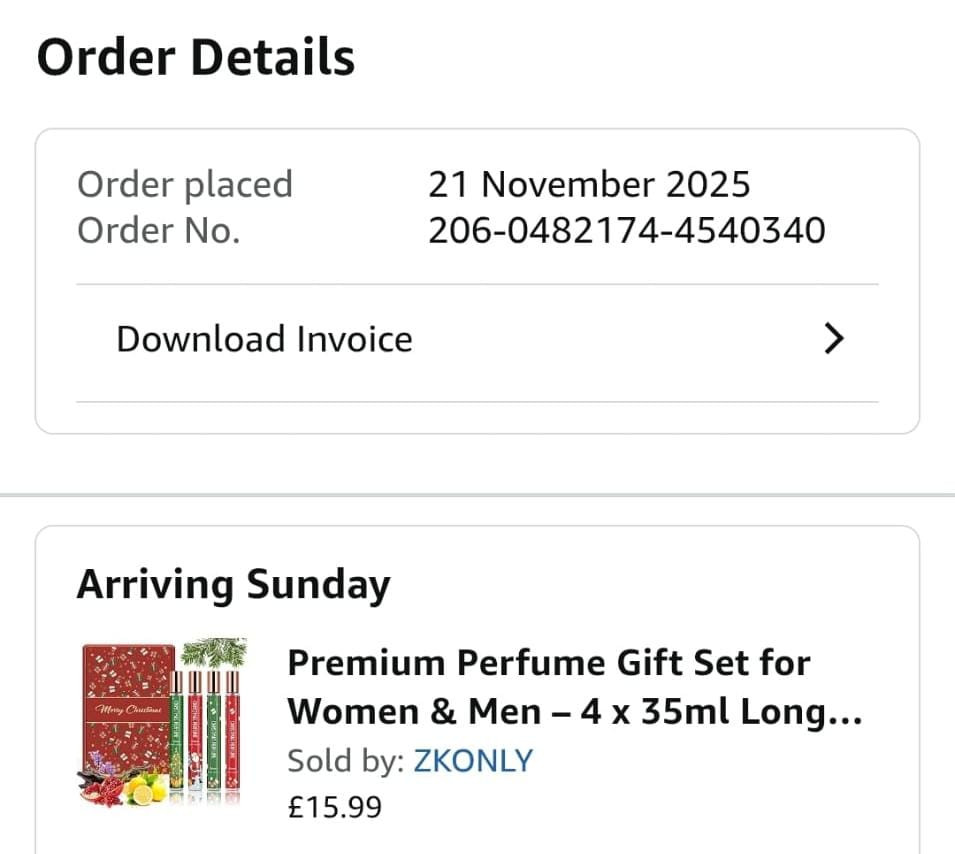Click the Order placed label

point(185,184)
